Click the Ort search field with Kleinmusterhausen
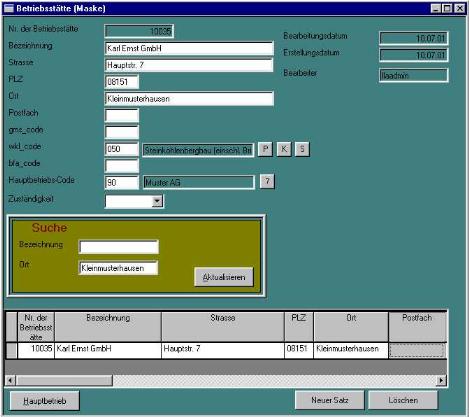This screenshot has height=417, width=469. coord(119,268)
